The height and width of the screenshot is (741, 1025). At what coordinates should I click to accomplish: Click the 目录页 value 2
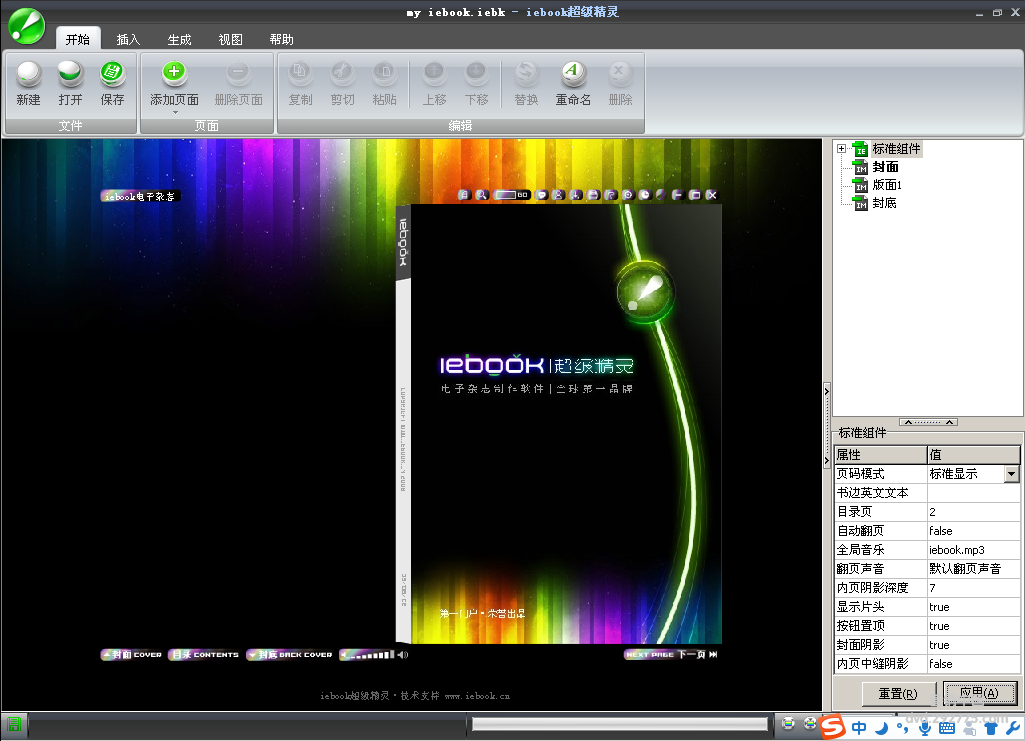tap(973, 512)
